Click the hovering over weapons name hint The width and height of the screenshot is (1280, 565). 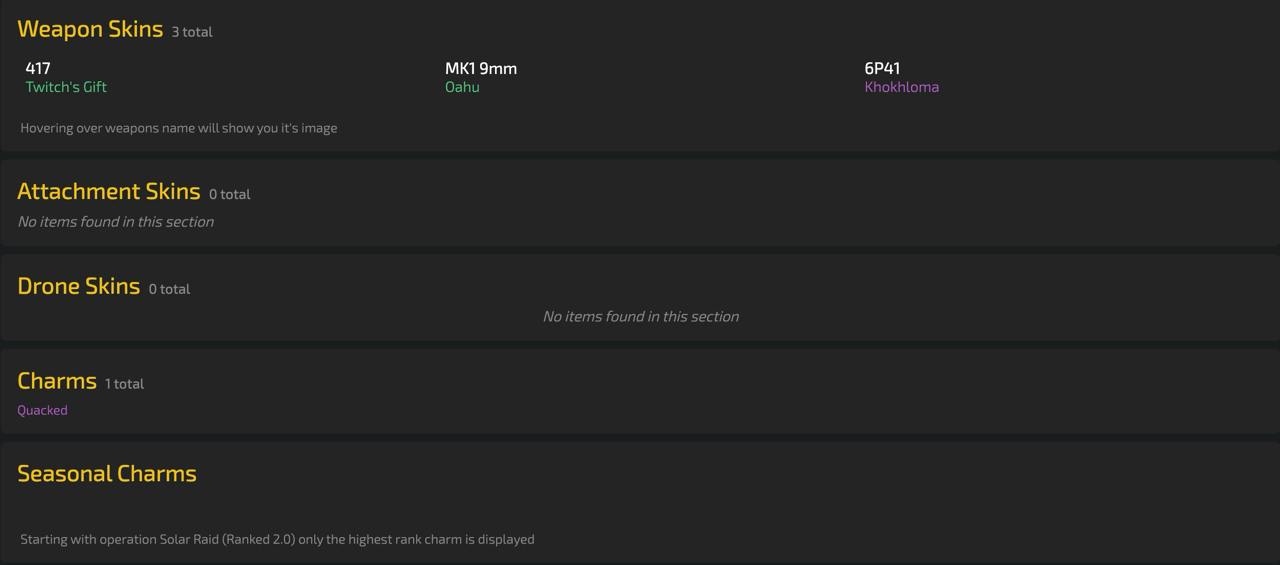point(179,128)
